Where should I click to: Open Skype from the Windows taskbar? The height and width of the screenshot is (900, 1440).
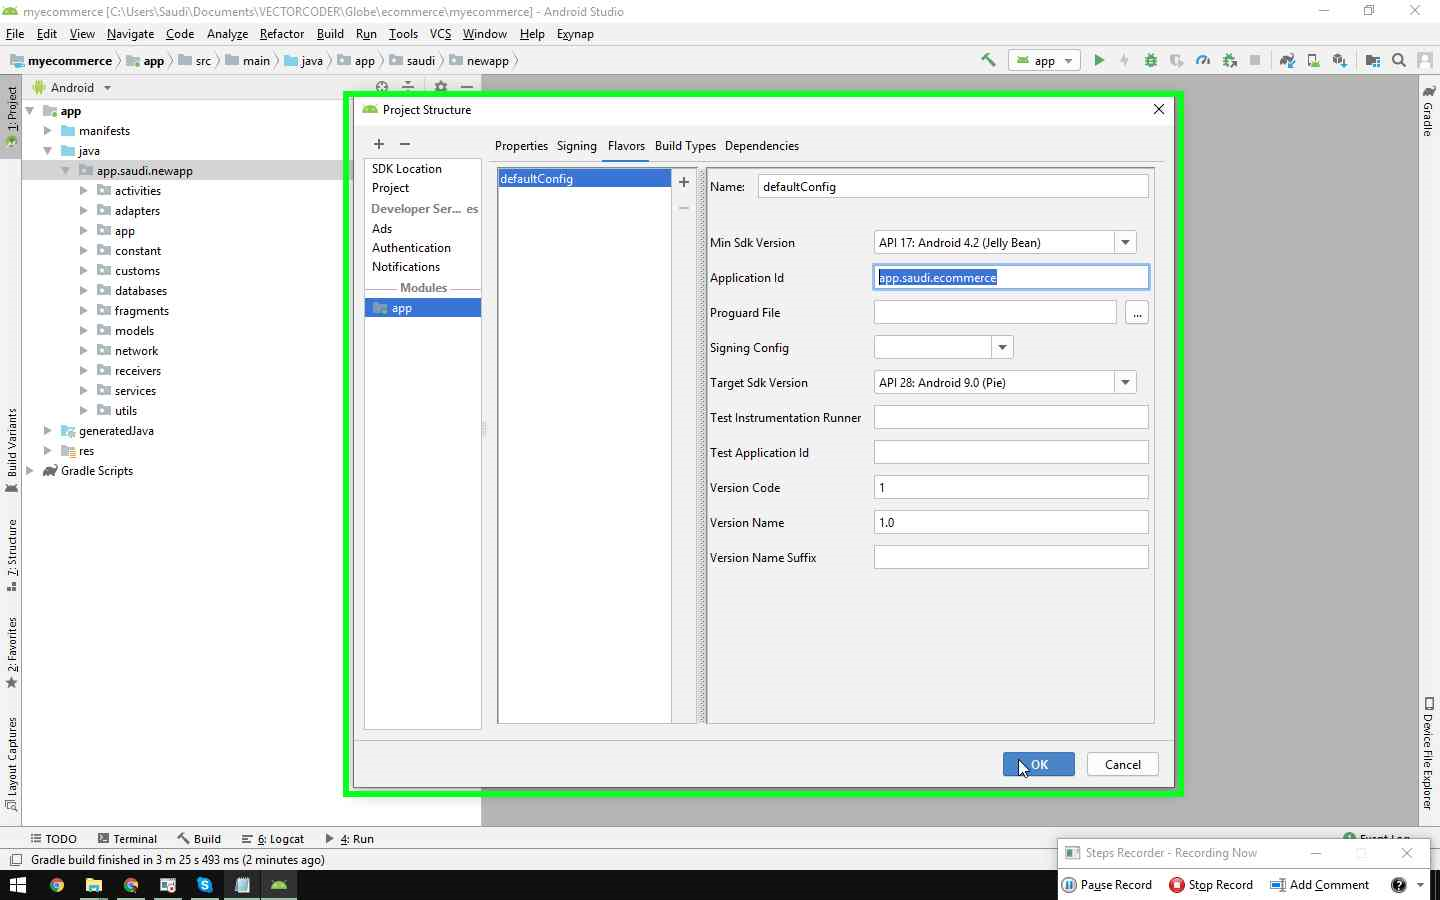click(205, 885)
